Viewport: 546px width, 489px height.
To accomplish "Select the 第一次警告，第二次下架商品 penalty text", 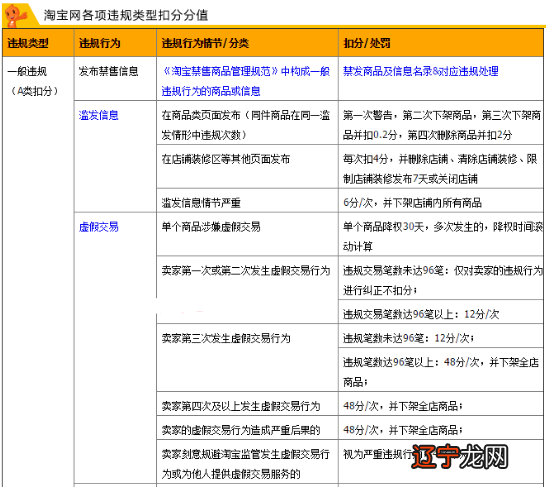I will point(442,125).
